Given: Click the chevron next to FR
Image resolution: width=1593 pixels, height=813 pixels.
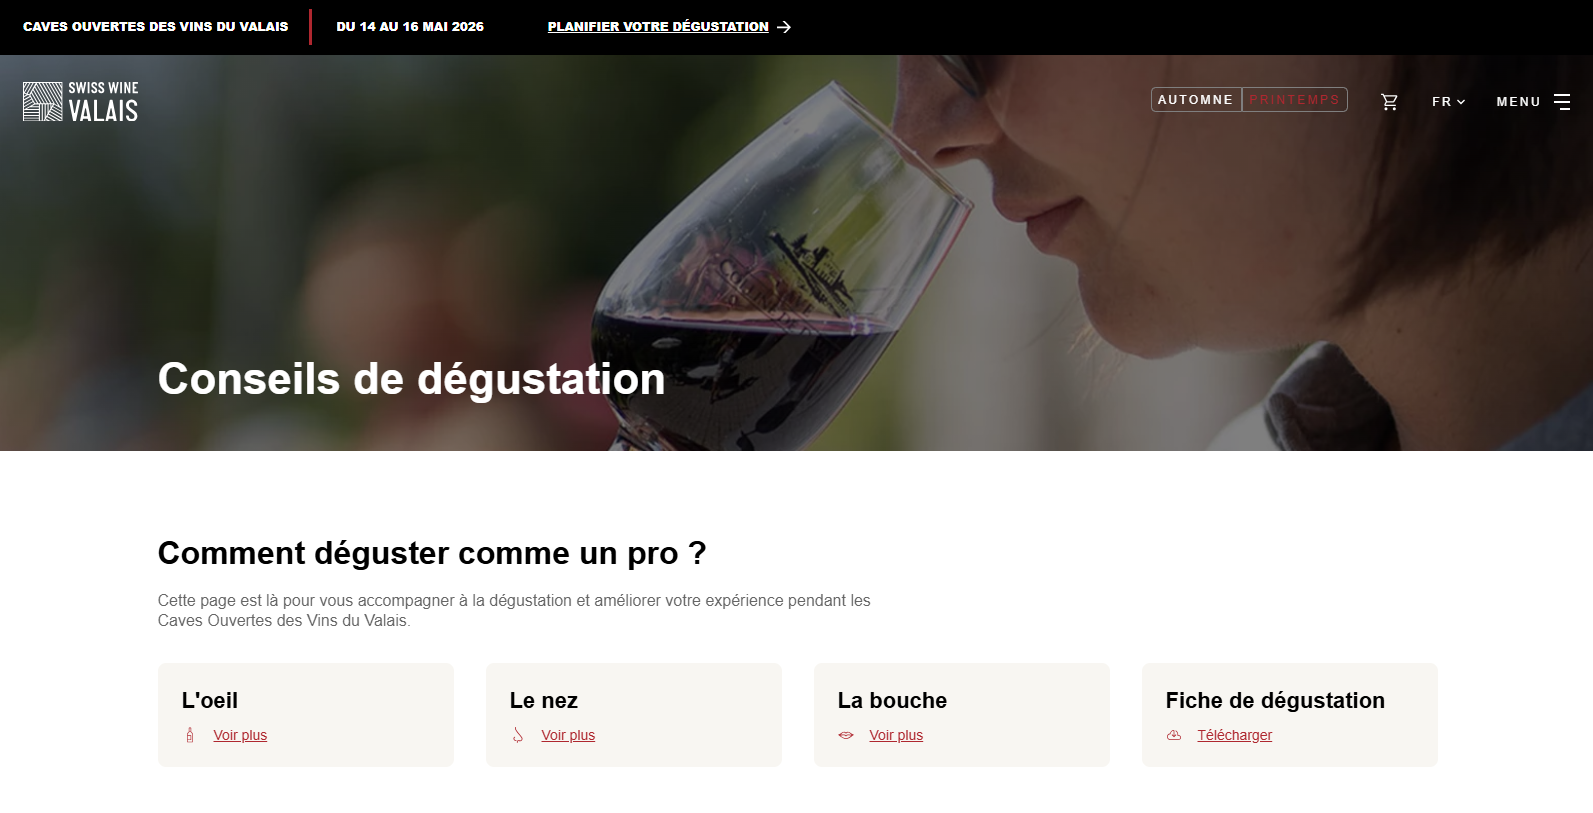Looking at the screenshot, I should [1461, 102].
